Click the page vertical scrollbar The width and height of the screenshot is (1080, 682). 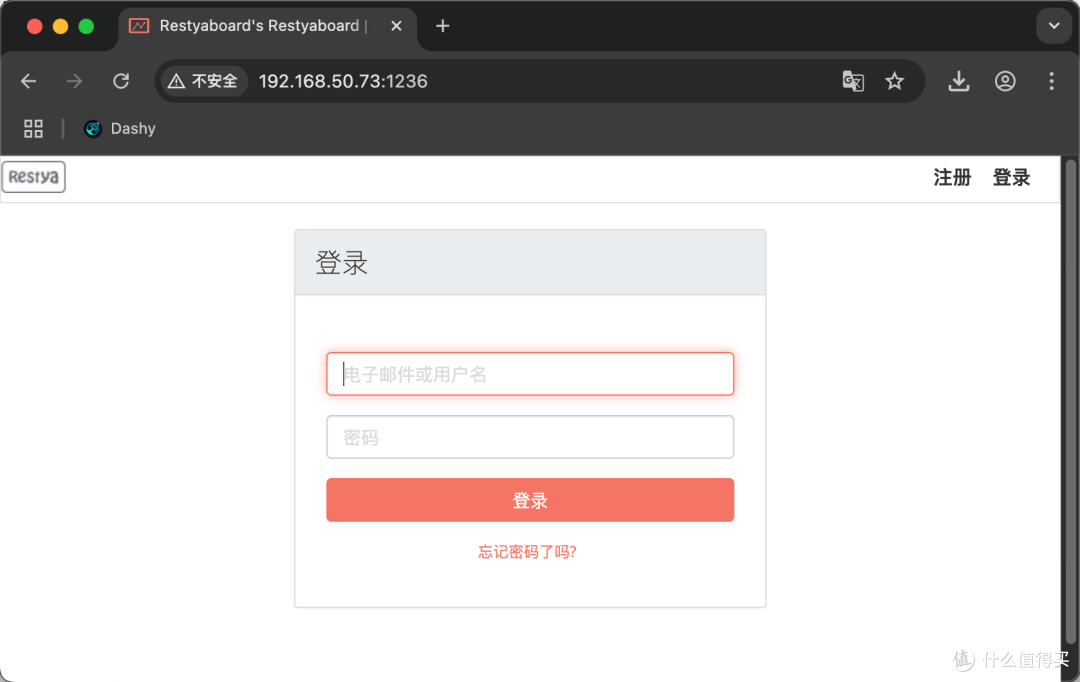coord(1070,402)
